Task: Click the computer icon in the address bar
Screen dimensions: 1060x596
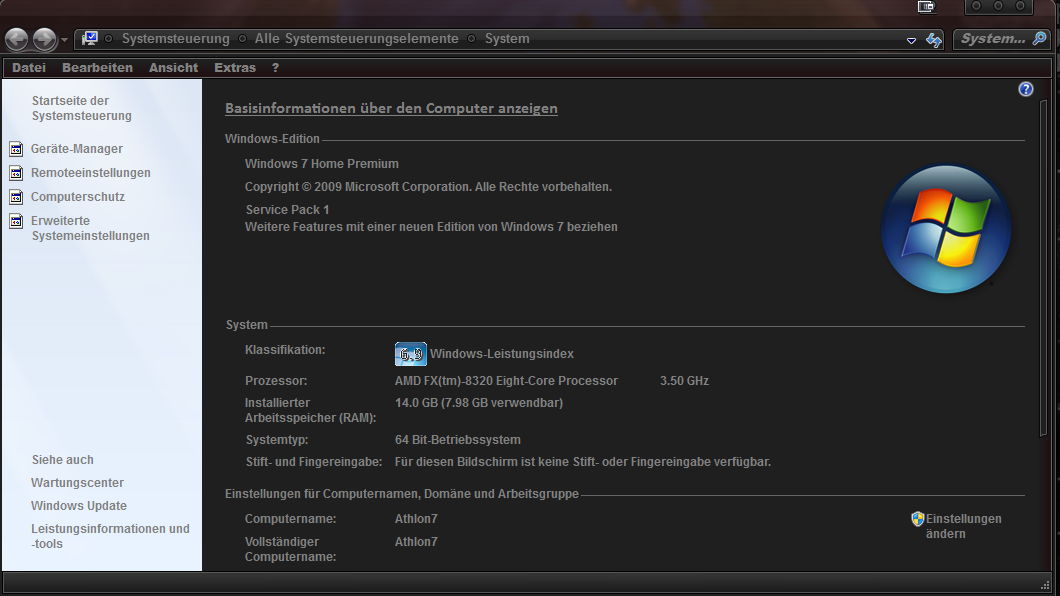Action: pos(90,39)
